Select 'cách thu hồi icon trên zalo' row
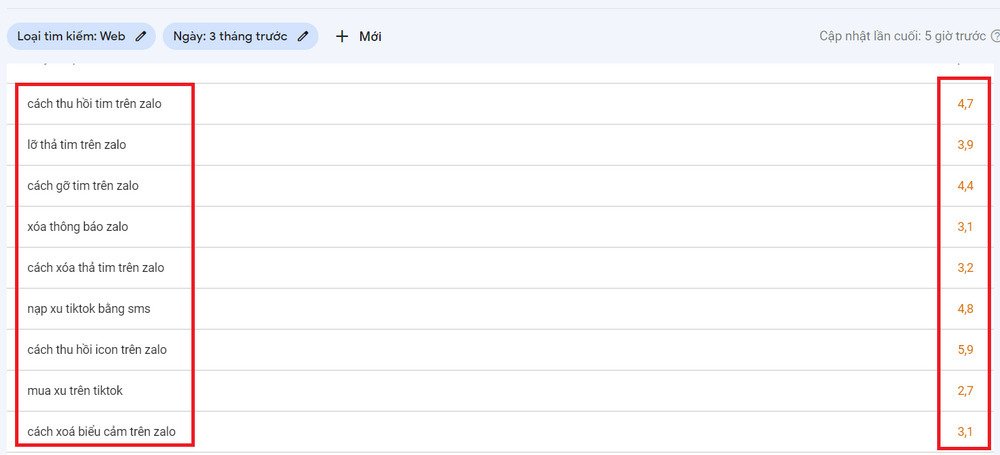Image resolution: width=1000 pixels, height=455 pixels. coord(97,350)
